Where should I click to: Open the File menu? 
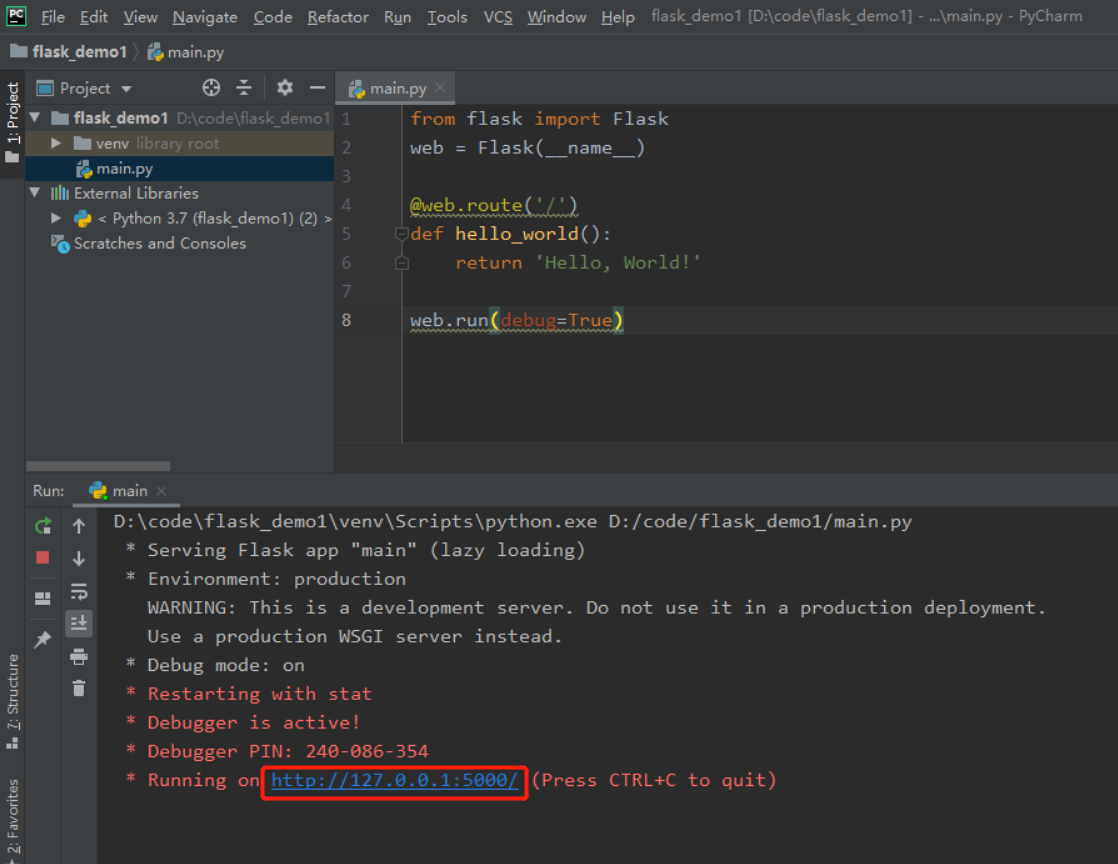click(x=53, y=16)
